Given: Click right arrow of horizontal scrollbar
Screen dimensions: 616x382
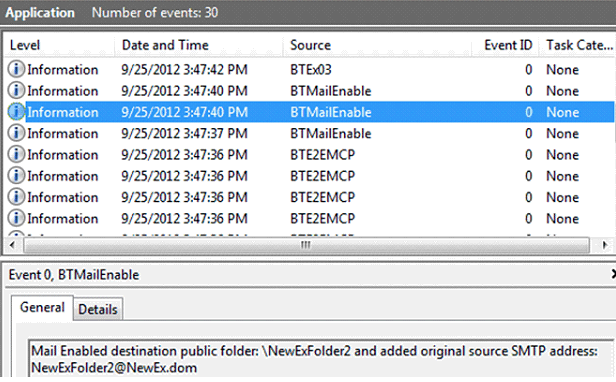Looking at the screenshot, I should coord(605,245).
